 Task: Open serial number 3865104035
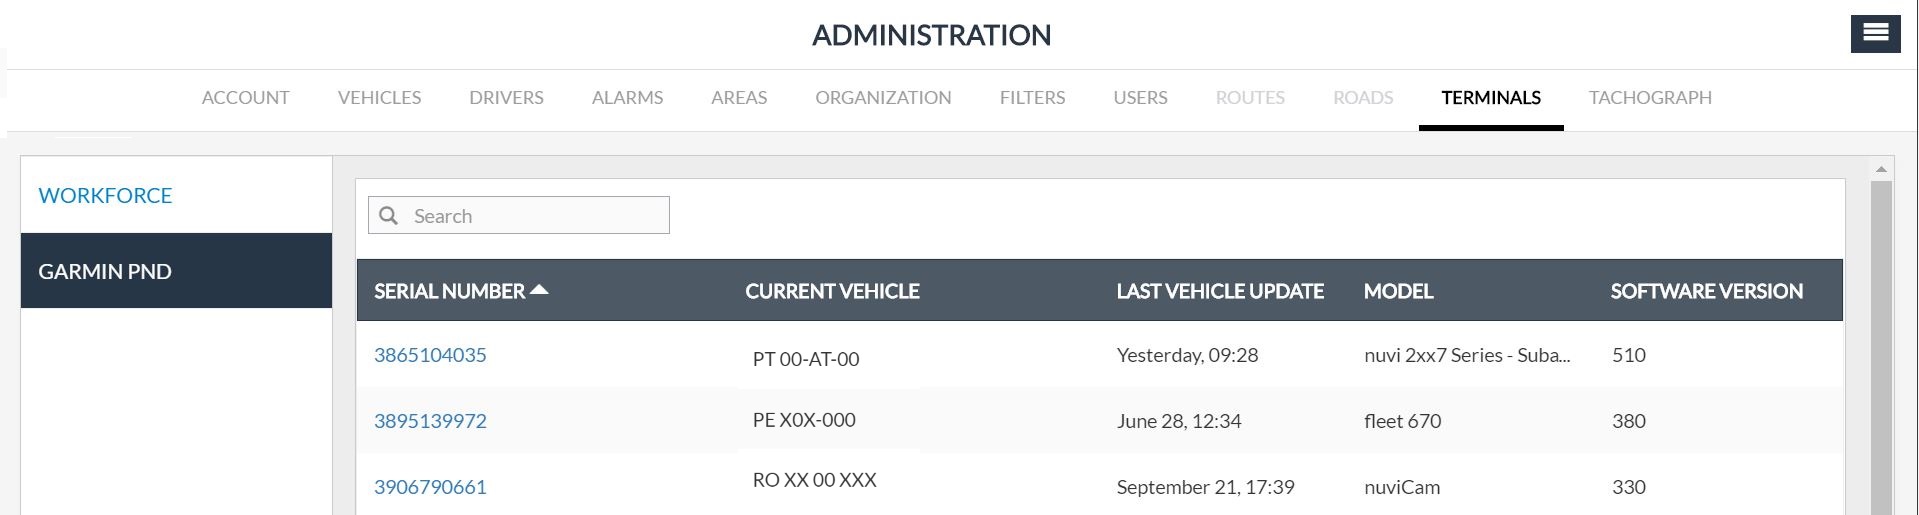click(430, 355)
